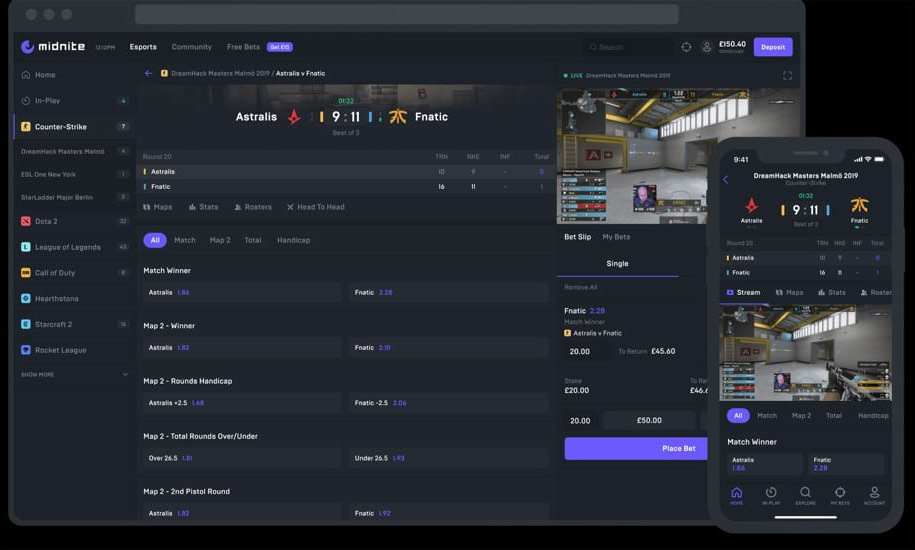This screenshot has height=550, width=915.
Task: Pick Over 26.5 total rounds
Action: [x=242, y=458]
